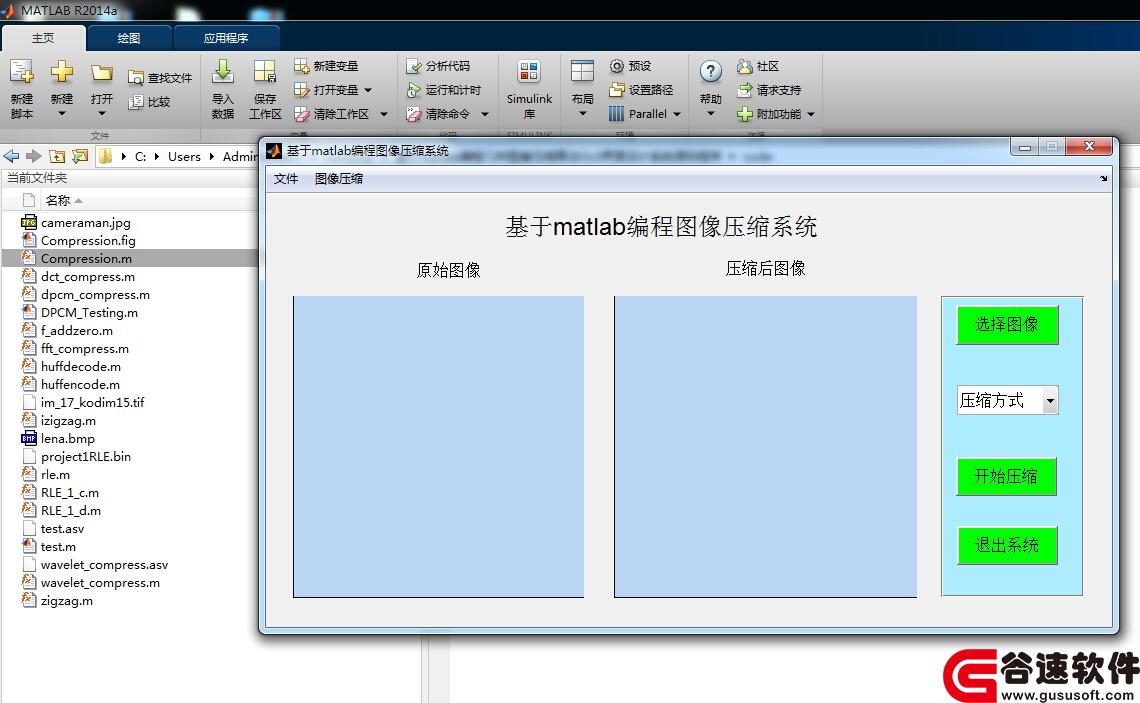Select file dpcm_compress.m

[x=95, y=294]
